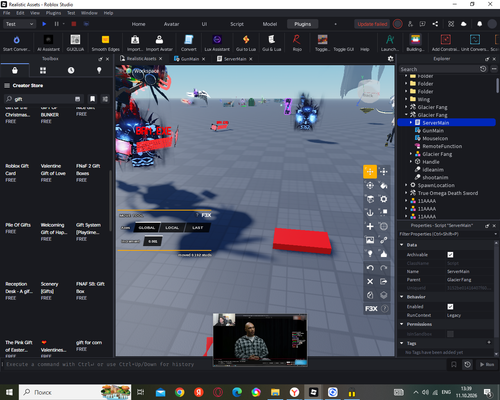Collapse the Behavior properties section
Image resolution: width=500 pixels, height=400 pixels.
[402, 297]
